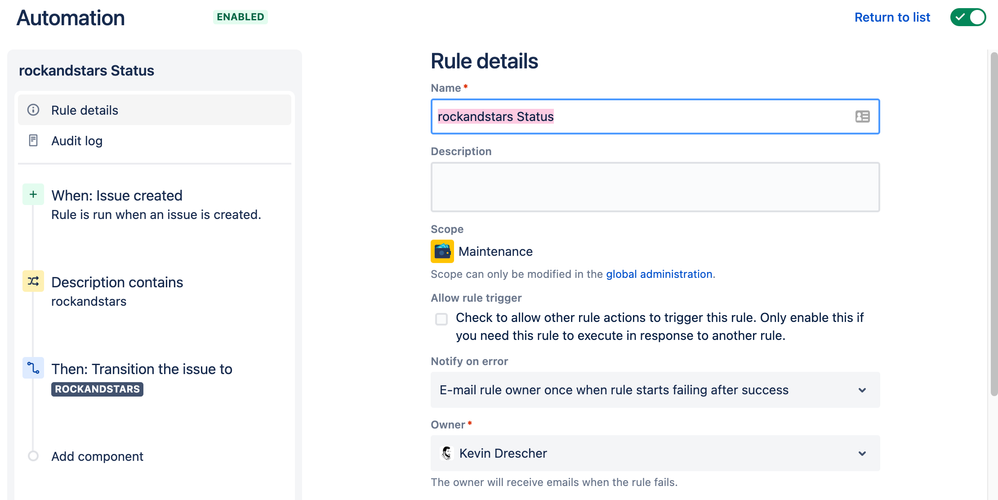Check the Allow rule trigger checkbox
The width and height of the screenshot is (998, 500).
click(441, 319)
